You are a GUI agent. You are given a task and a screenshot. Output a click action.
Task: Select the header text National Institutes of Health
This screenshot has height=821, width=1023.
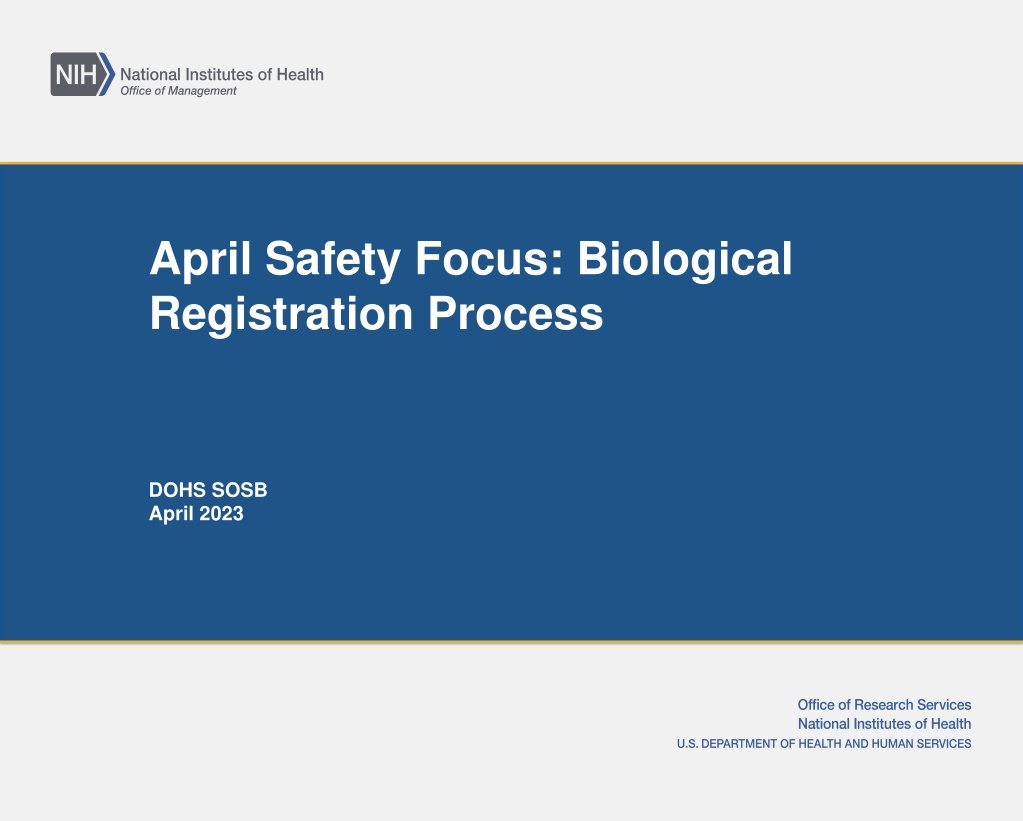pos(222,74)
